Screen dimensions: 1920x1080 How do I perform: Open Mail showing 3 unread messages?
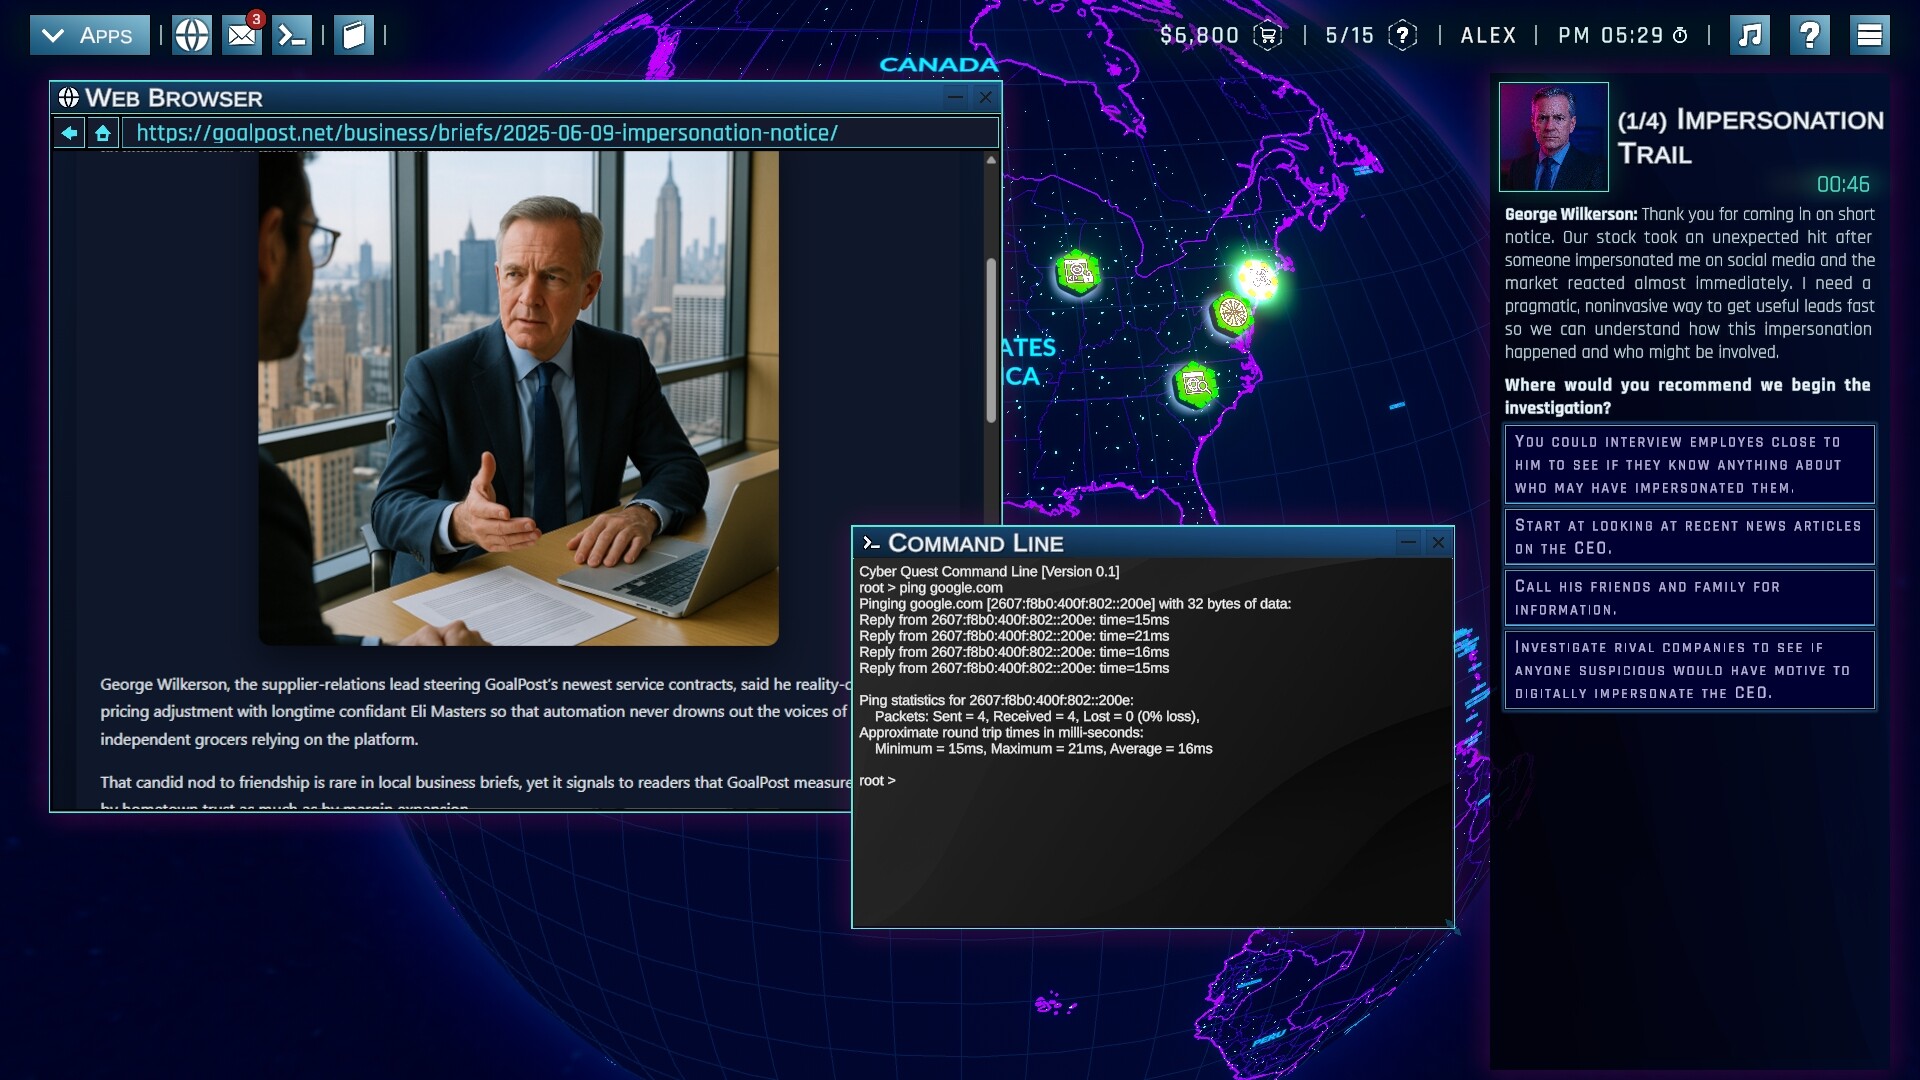point(241,36)
